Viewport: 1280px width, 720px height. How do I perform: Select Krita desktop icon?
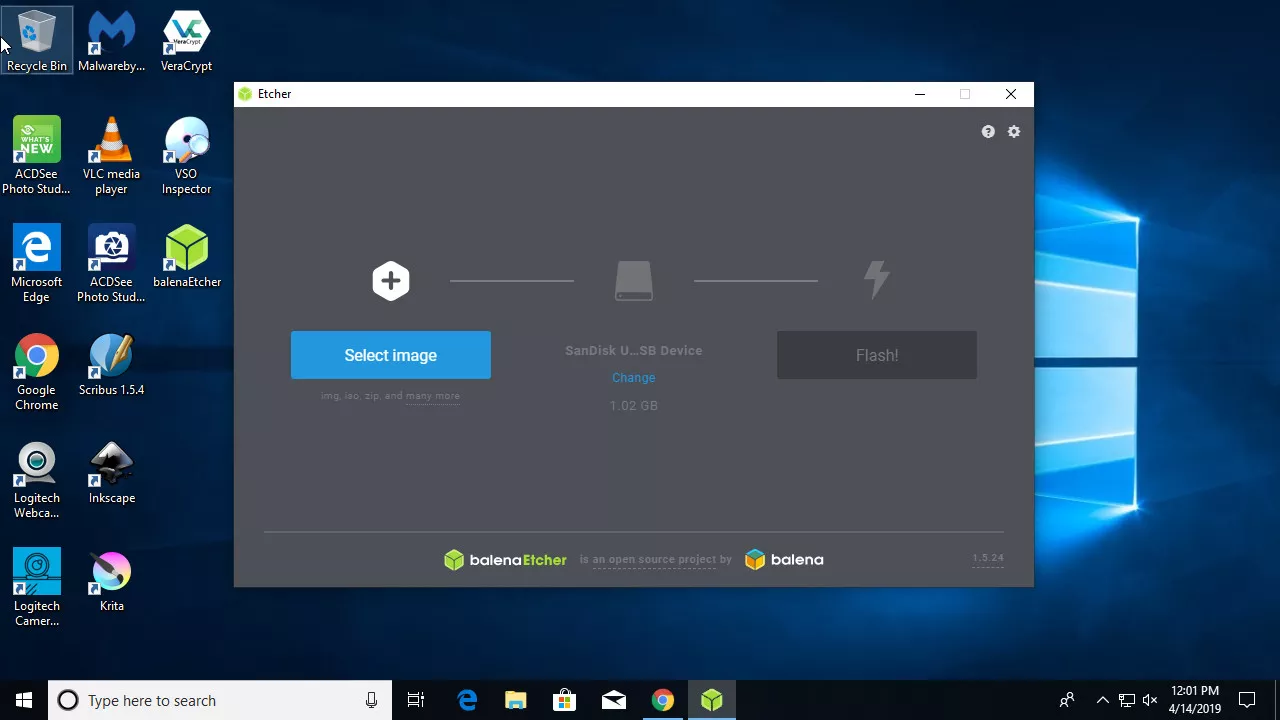click(112, 581)
